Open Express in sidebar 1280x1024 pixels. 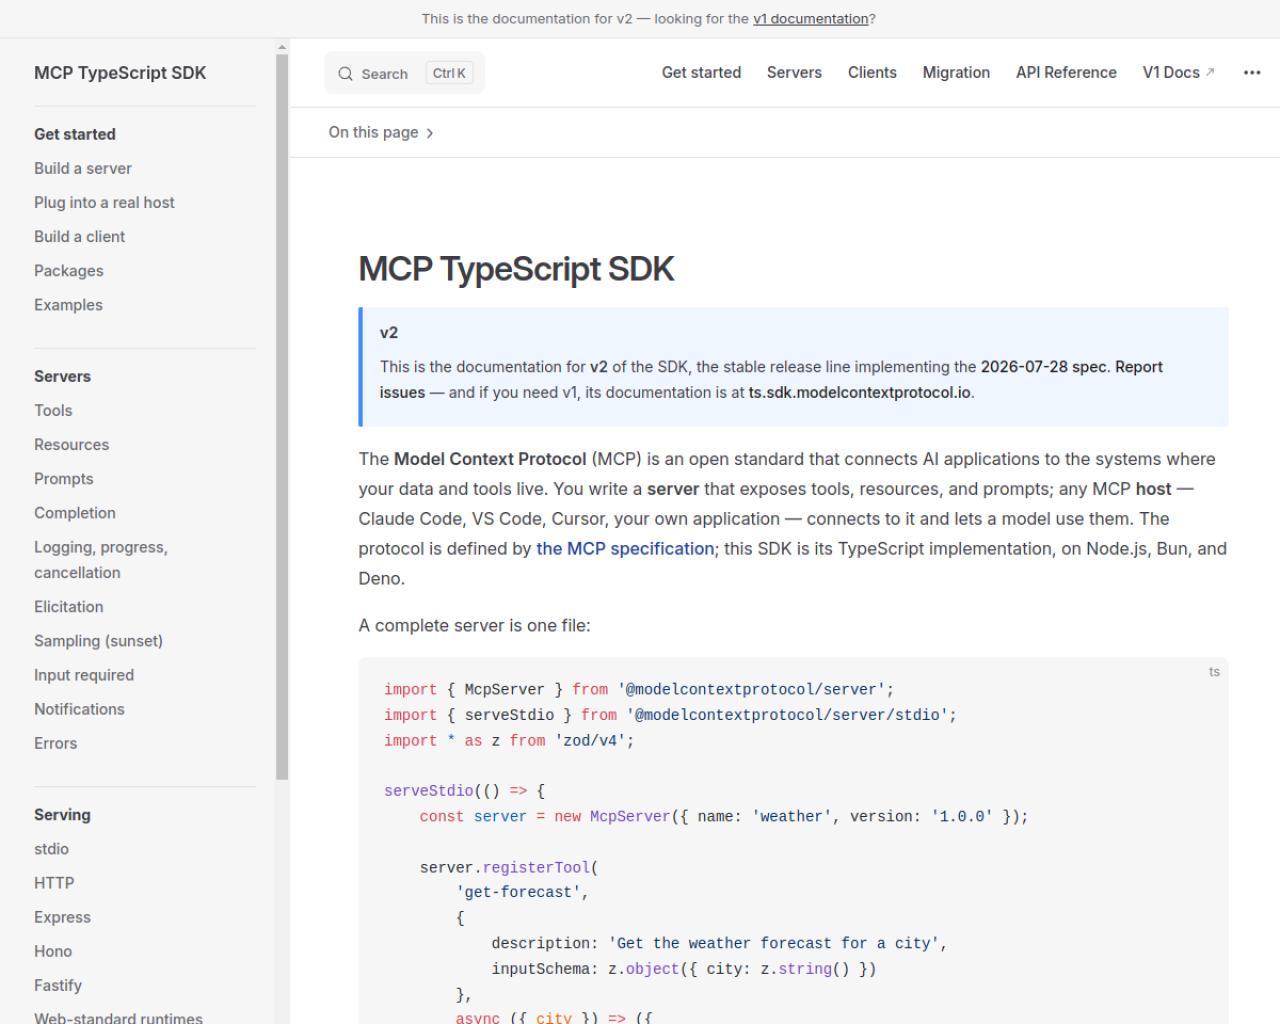point(62,917)
